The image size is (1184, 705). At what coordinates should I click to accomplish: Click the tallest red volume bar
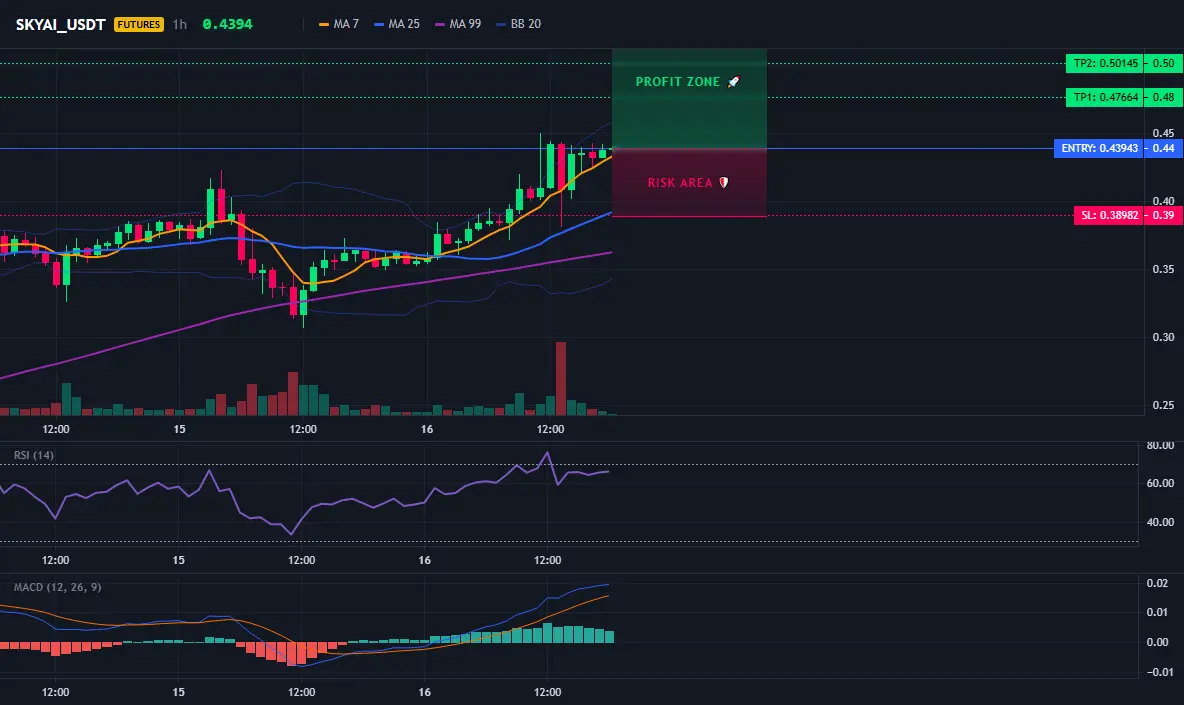point(560,378)
